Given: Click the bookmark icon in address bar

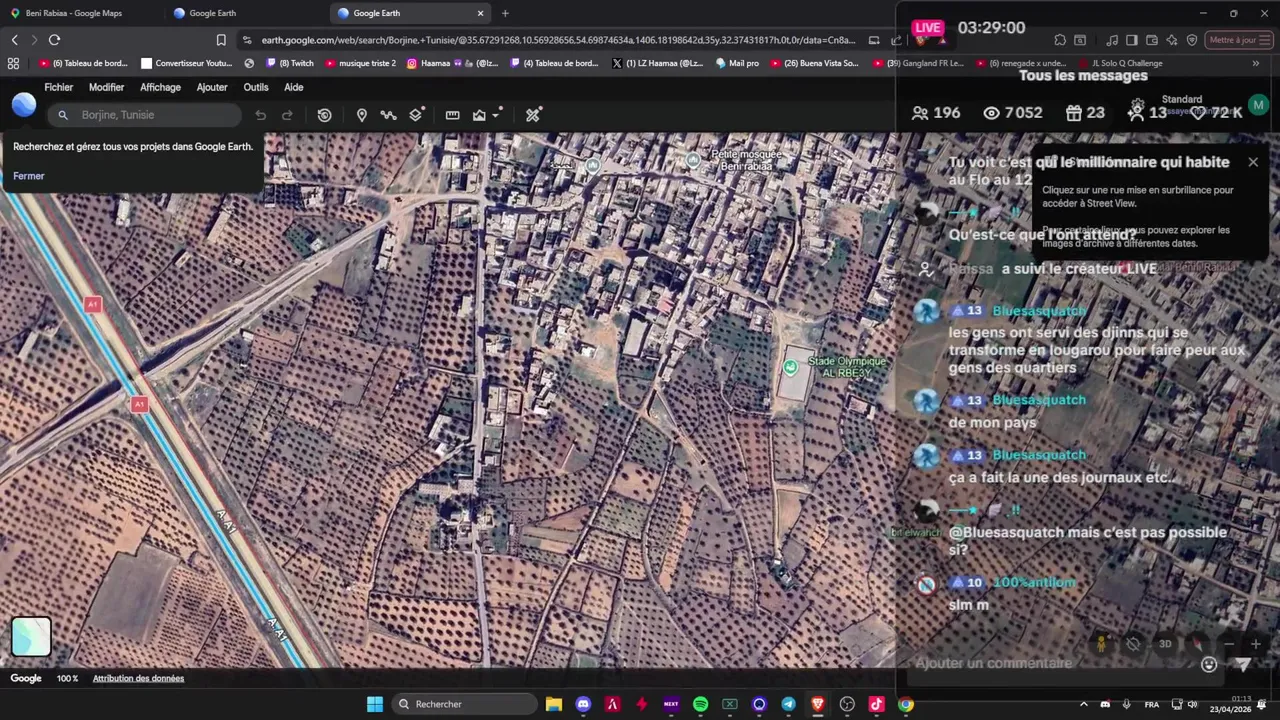Looking at the screenshot, I should pos(221,40).
